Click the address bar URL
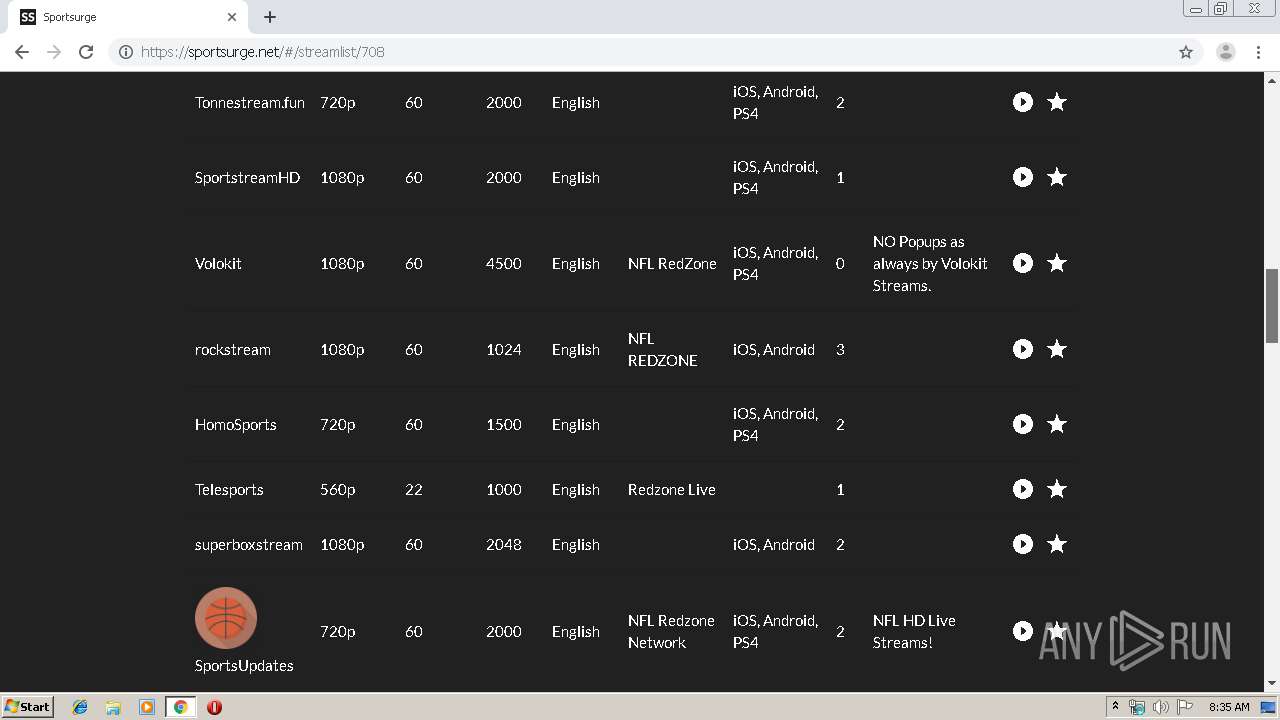The width and height of the screenshot is (1280, 720). [x=263, y=52]
